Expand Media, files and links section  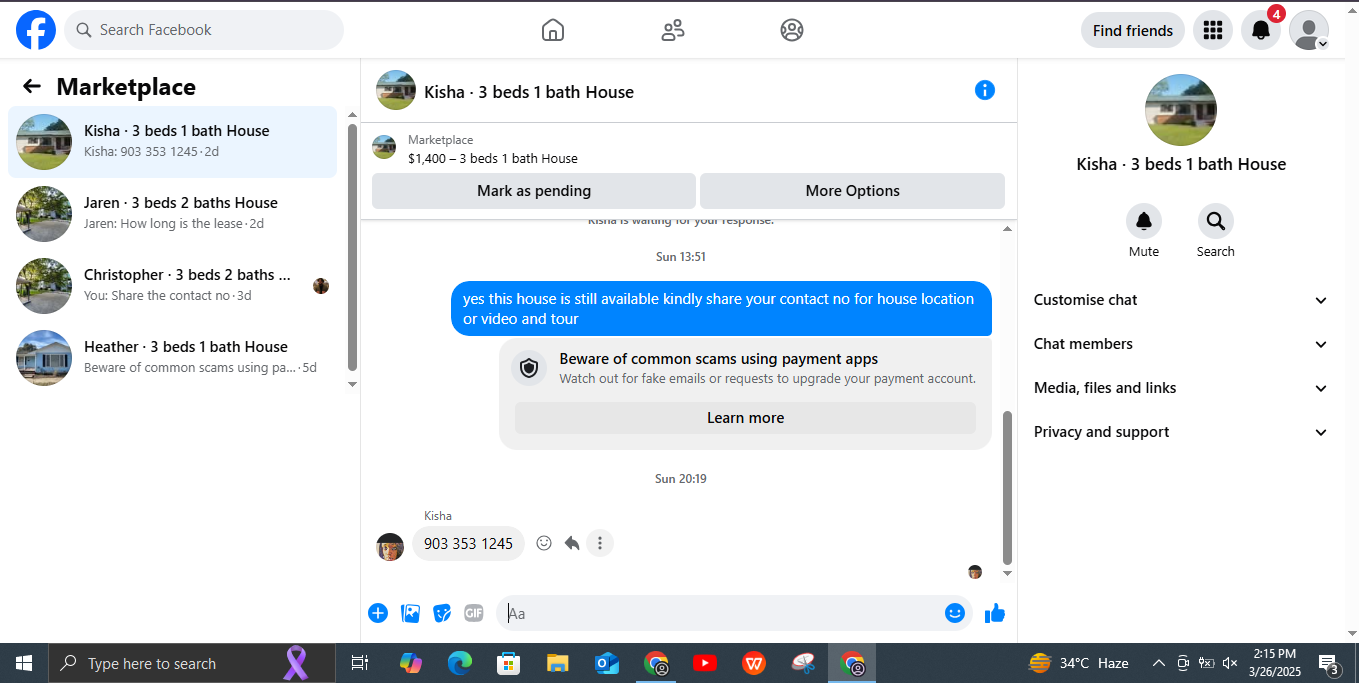1181,388
